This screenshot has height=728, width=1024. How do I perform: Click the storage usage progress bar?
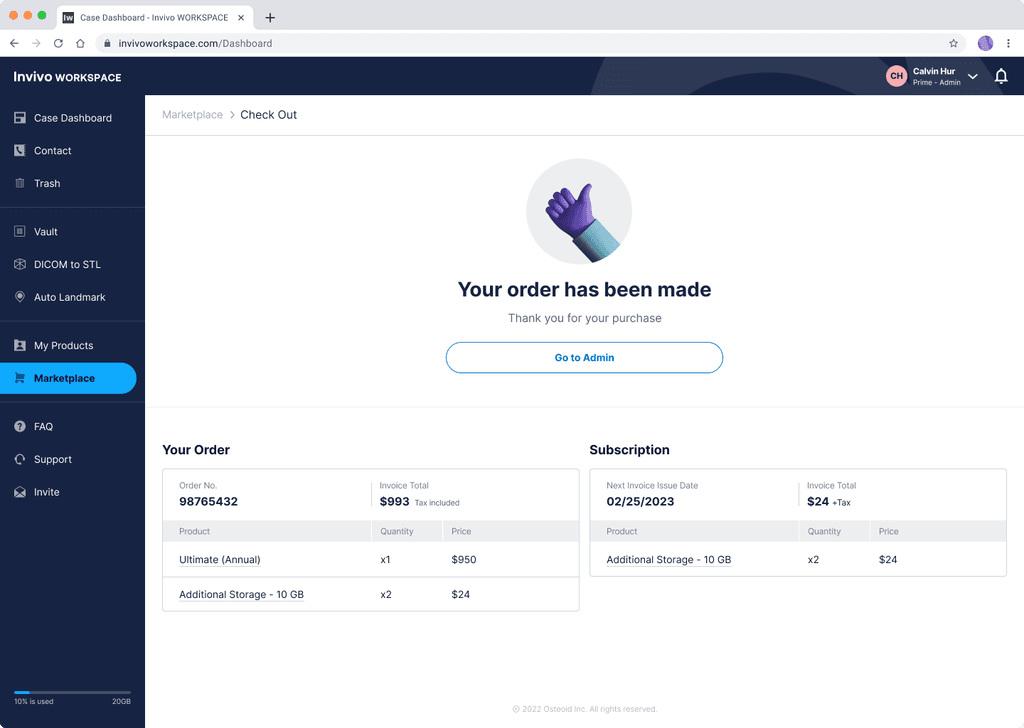coord(72,692)
